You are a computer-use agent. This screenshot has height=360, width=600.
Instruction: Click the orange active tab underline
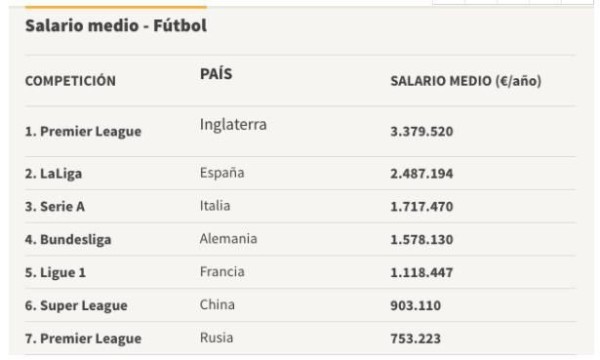click(116, 7)
